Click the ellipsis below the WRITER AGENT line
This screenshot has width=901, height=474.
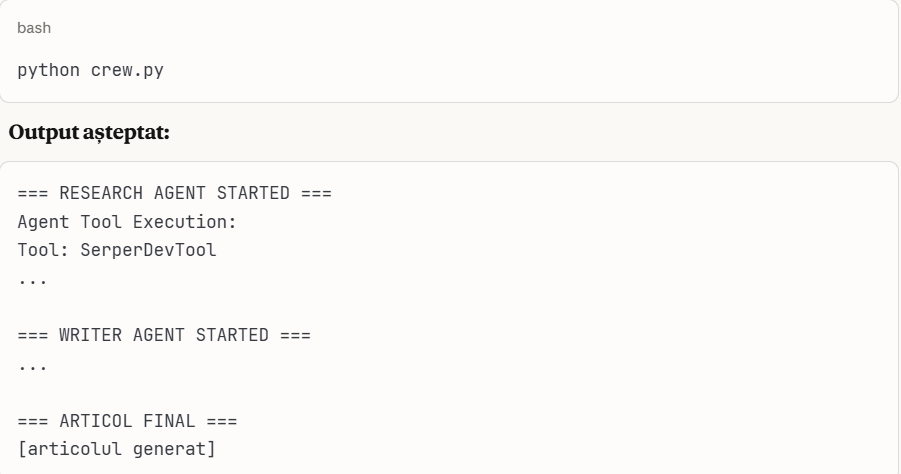(x=32, y=362)
